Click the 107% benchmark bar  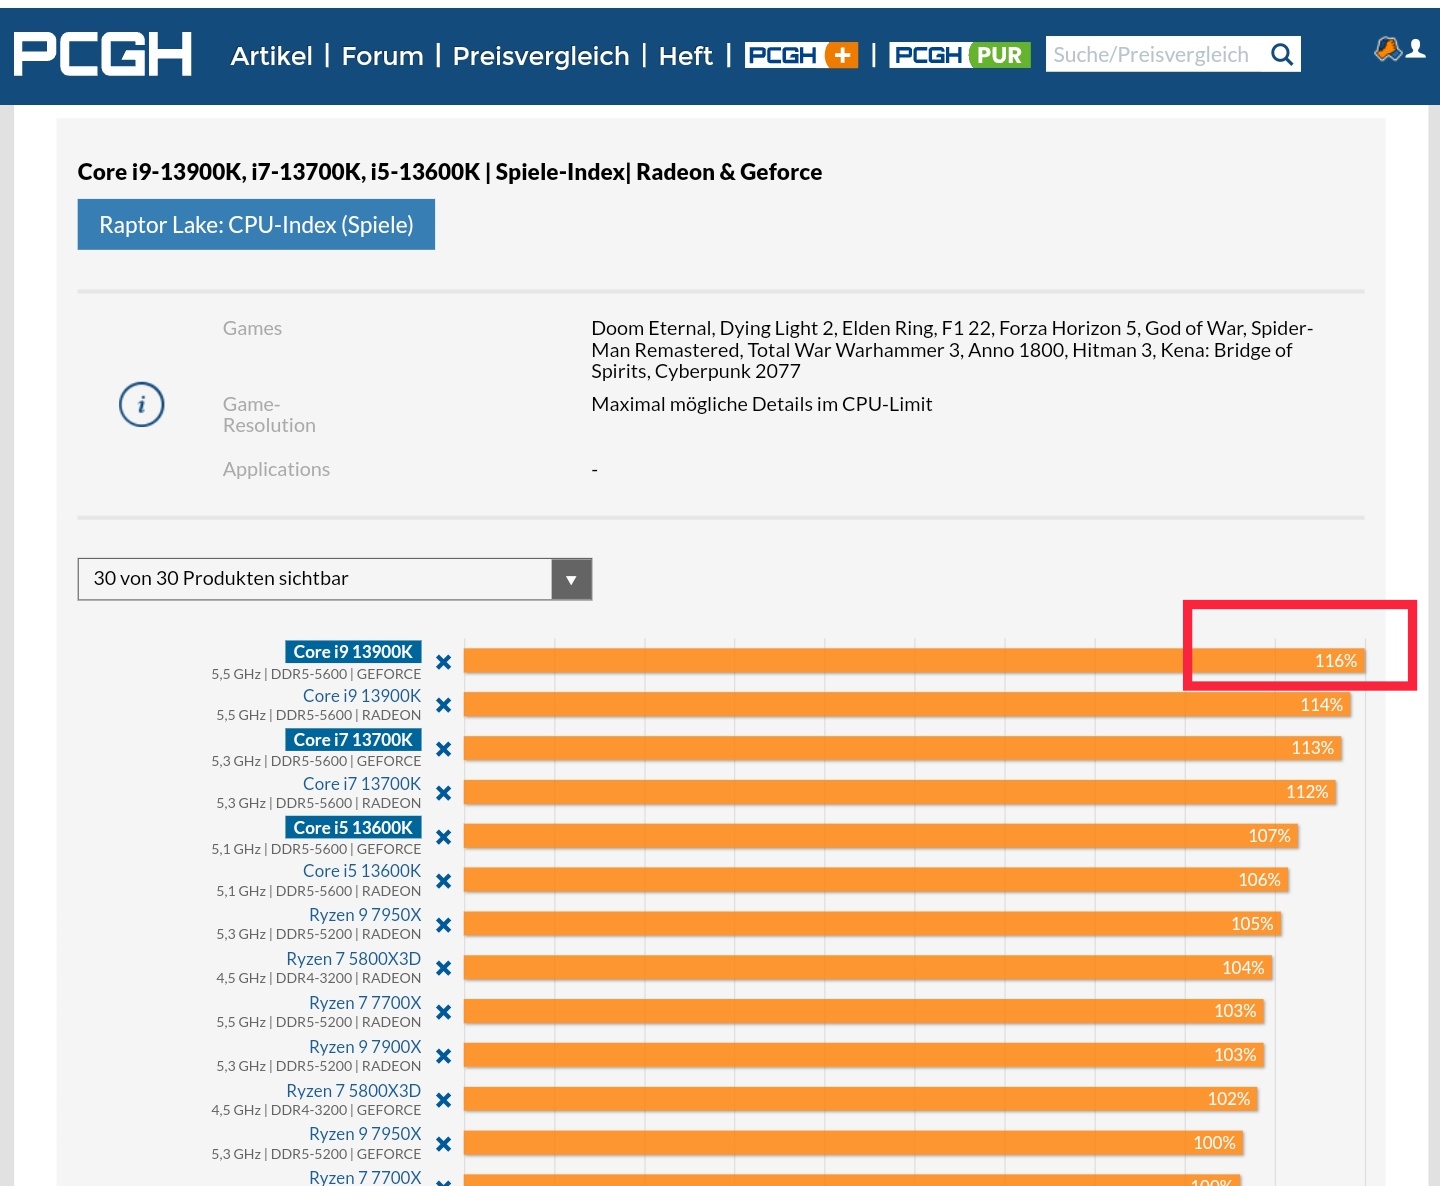[881, 836]
